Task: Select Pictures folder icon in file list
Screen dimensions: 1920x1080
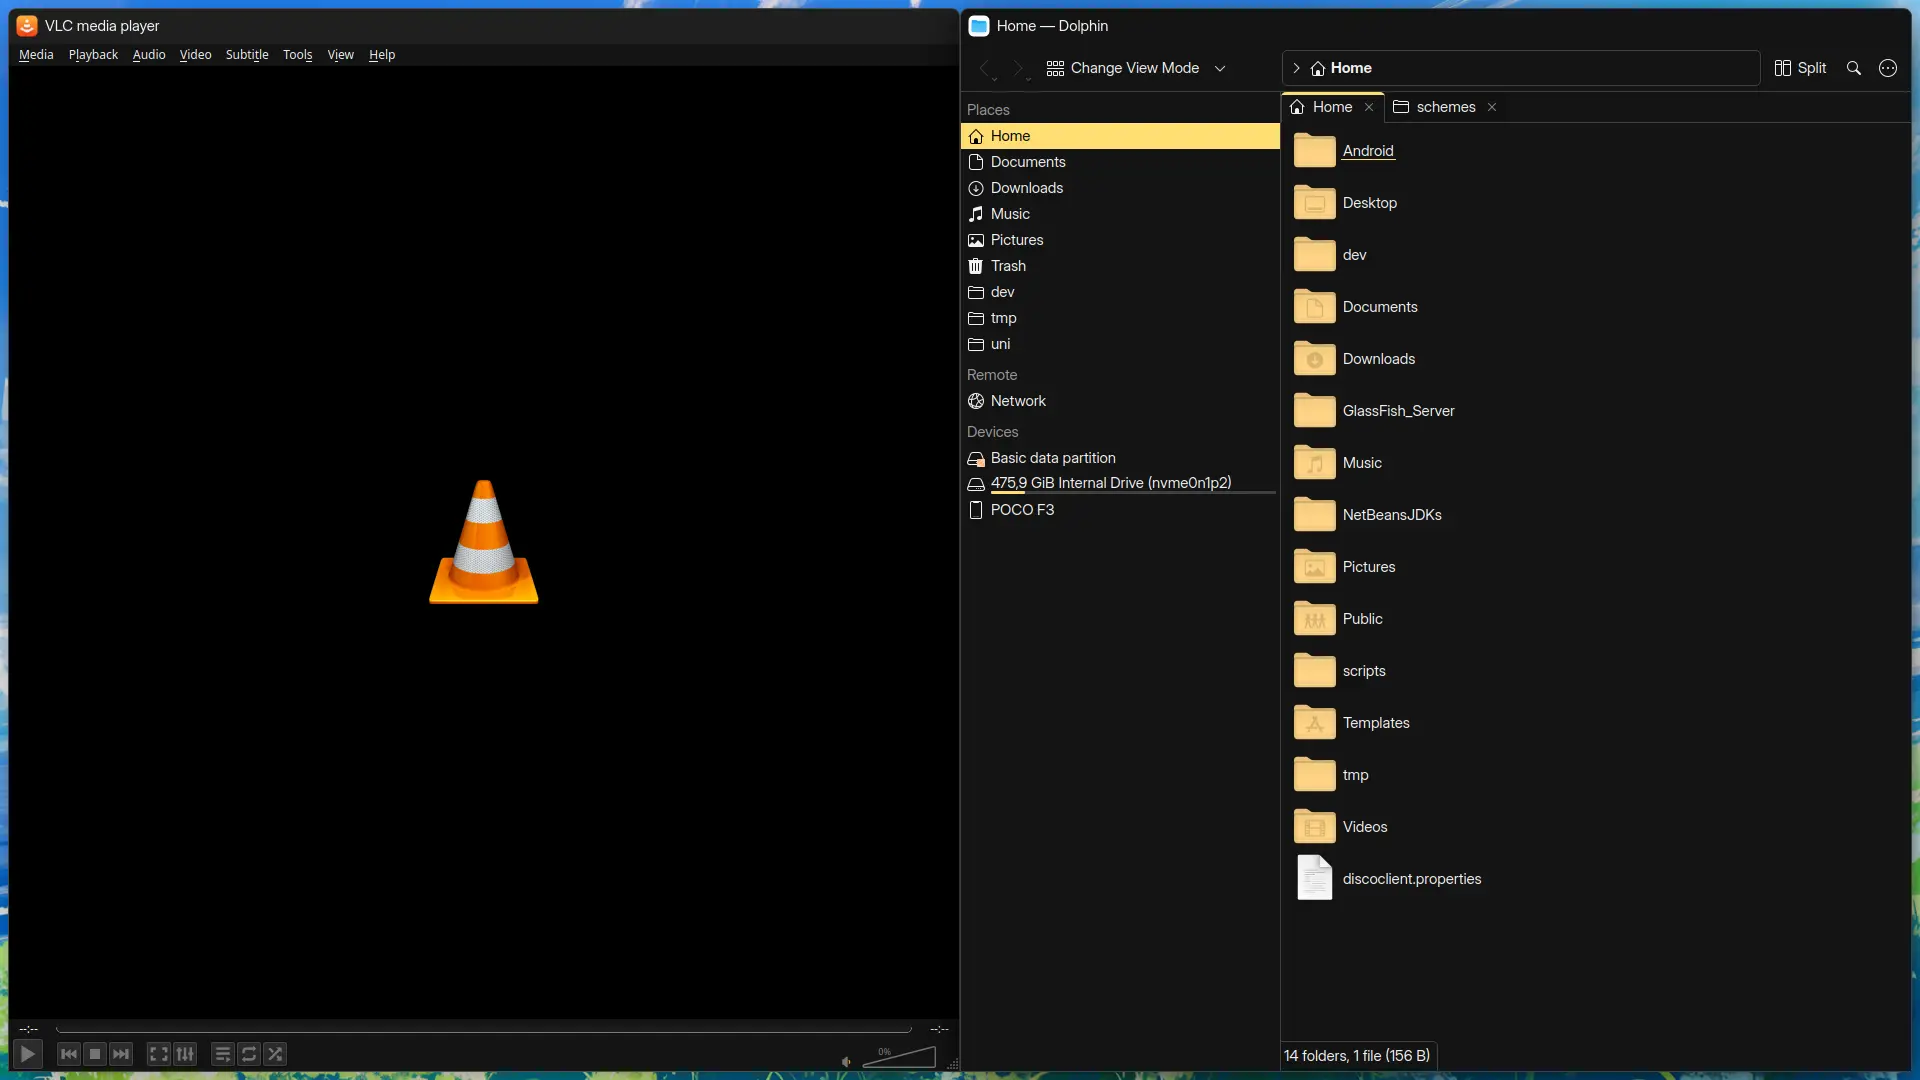Action: point(1314,567)
